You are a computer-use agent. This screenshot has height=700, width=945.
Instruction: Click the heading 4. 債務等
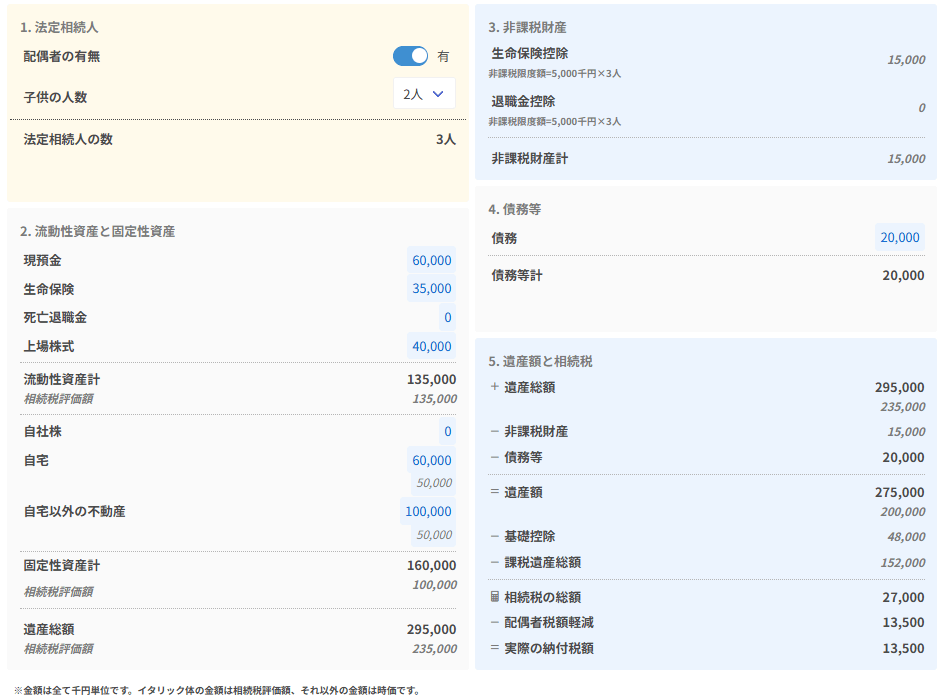pos(515,209)
